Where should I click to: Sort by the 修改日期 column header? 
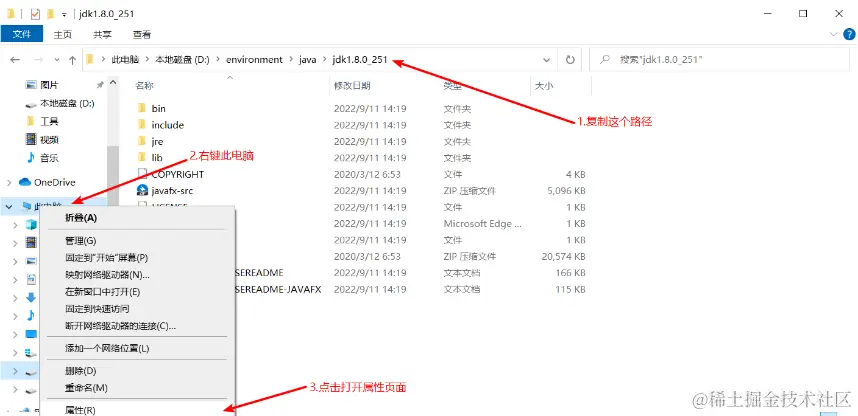point(352,85)
